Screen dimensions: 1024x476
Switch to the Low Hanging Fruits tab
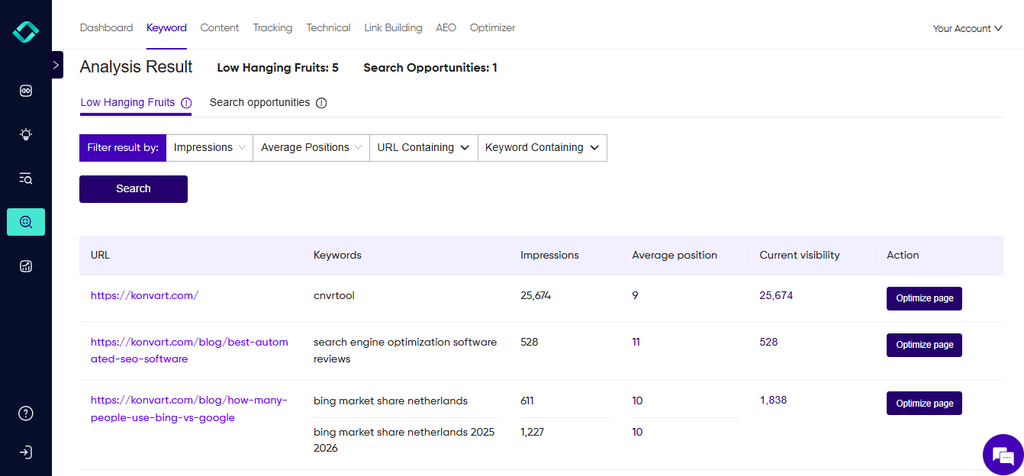tap(127, 103)
